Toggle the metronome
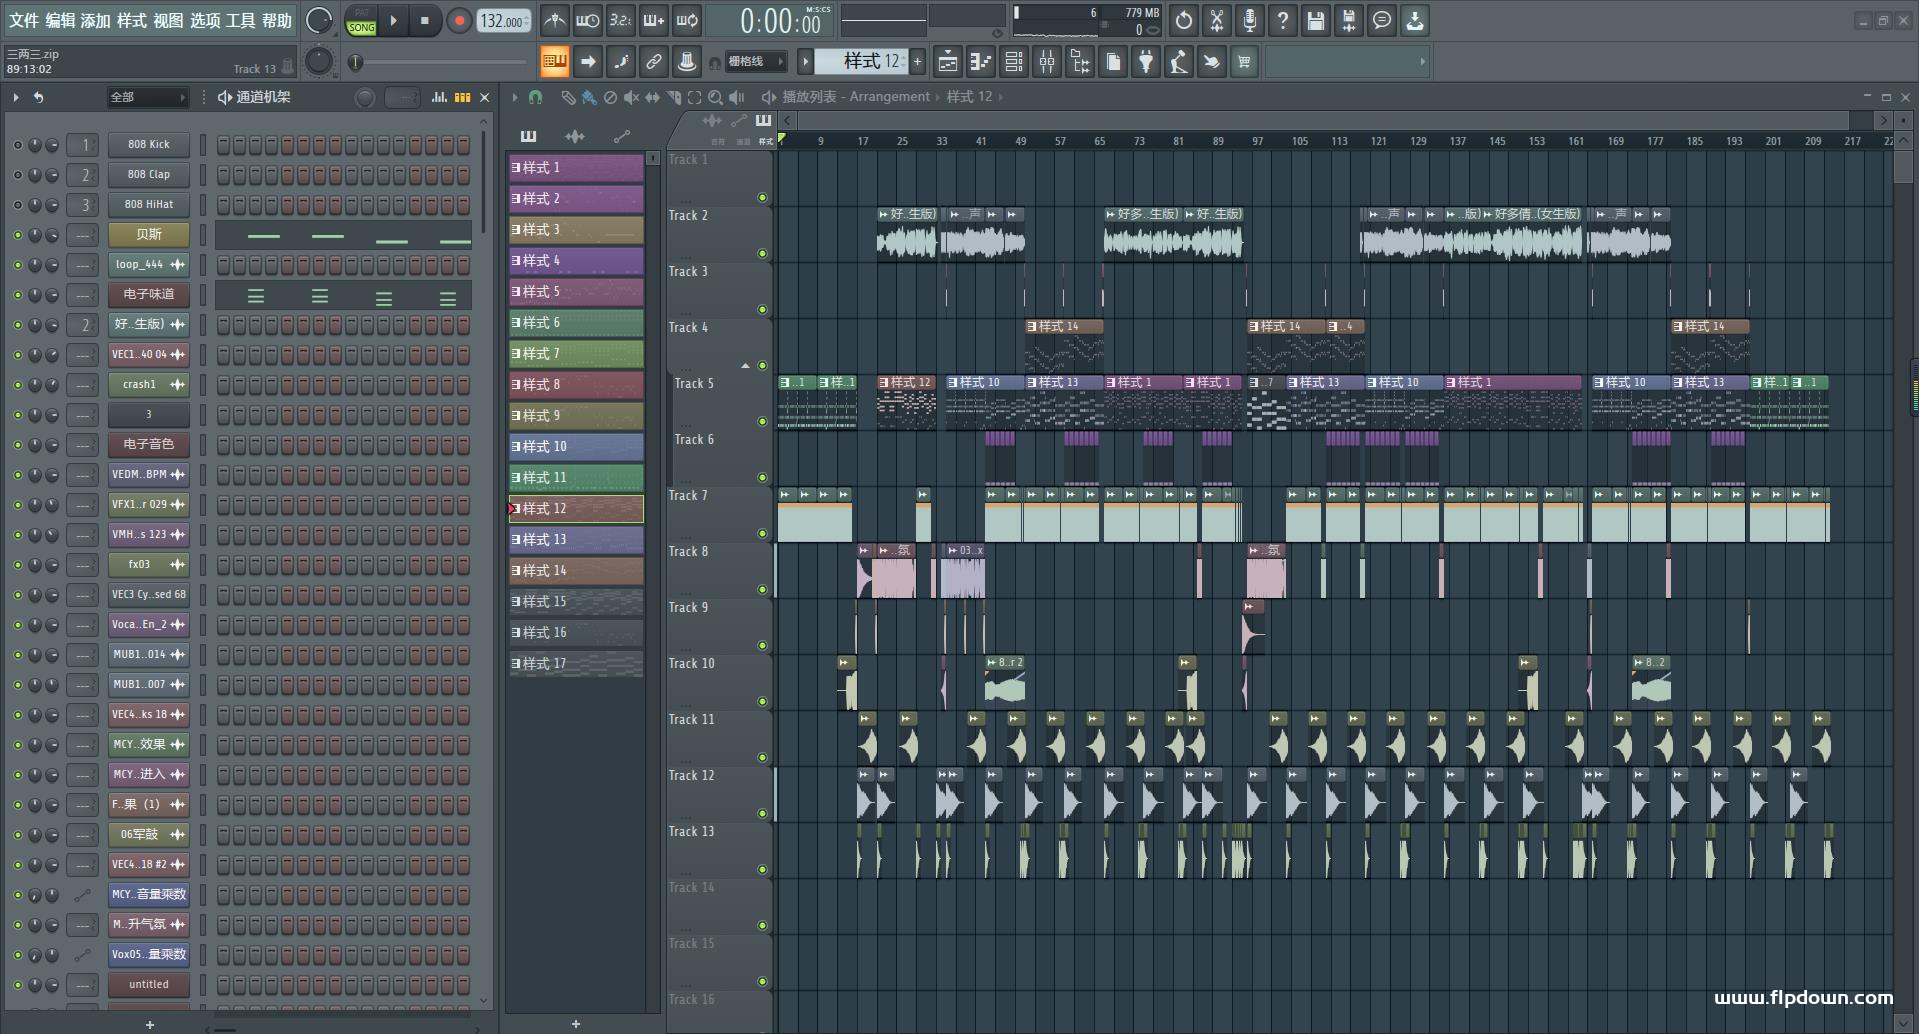Image resolution: width=1919 pixels, height=1034 pixels. point(554,20)
